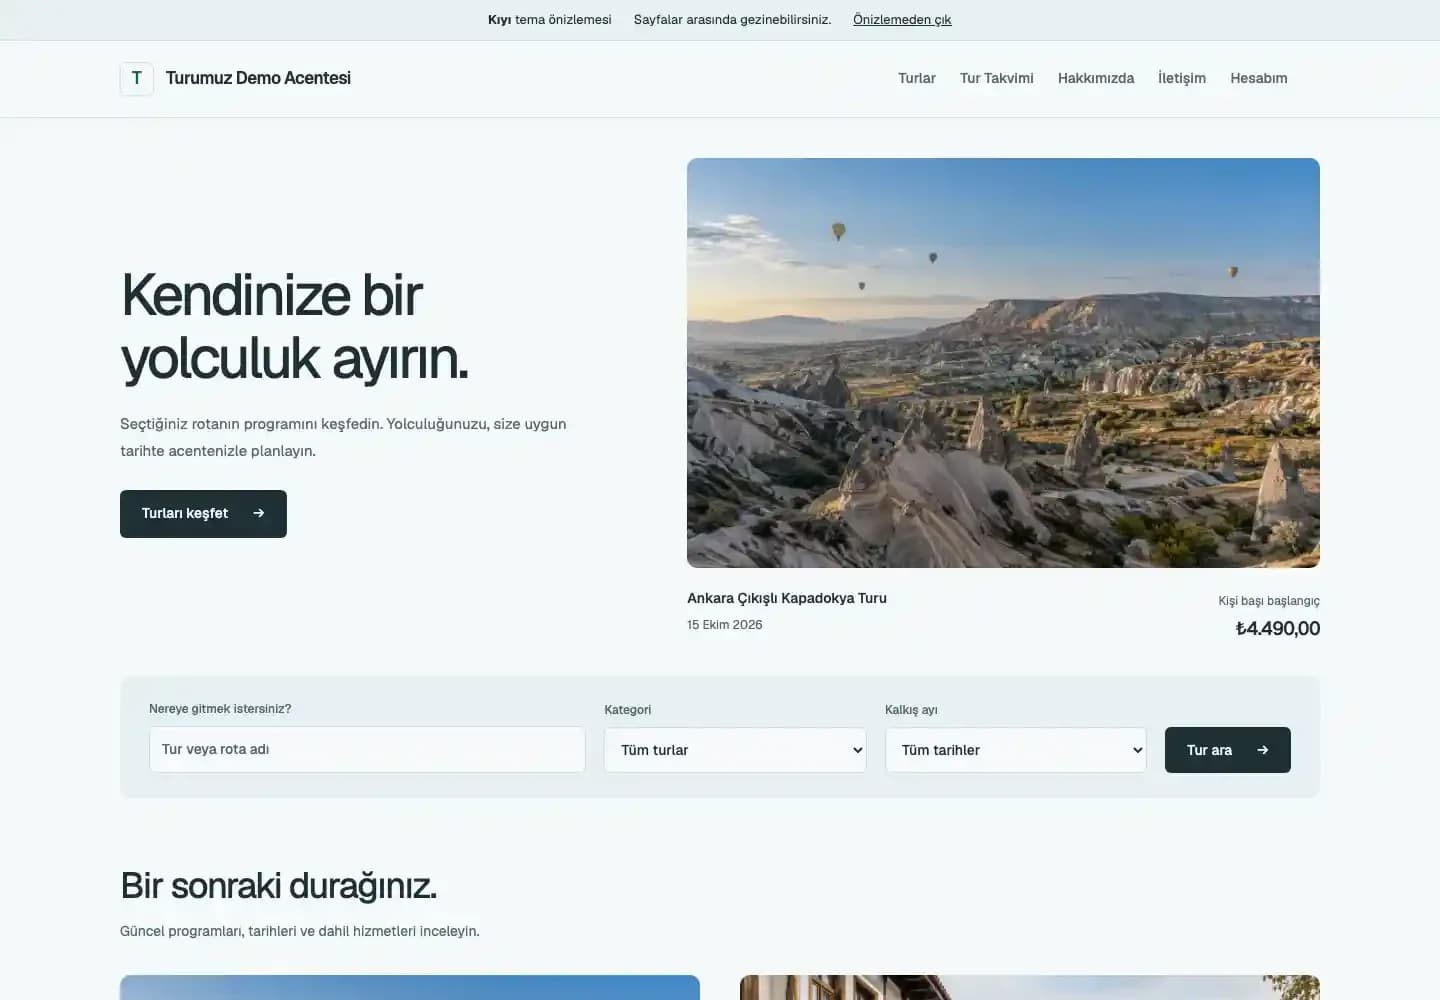1440x1000 pixels.
Task: Open Hesabım account page
Action: point(1258,78)
